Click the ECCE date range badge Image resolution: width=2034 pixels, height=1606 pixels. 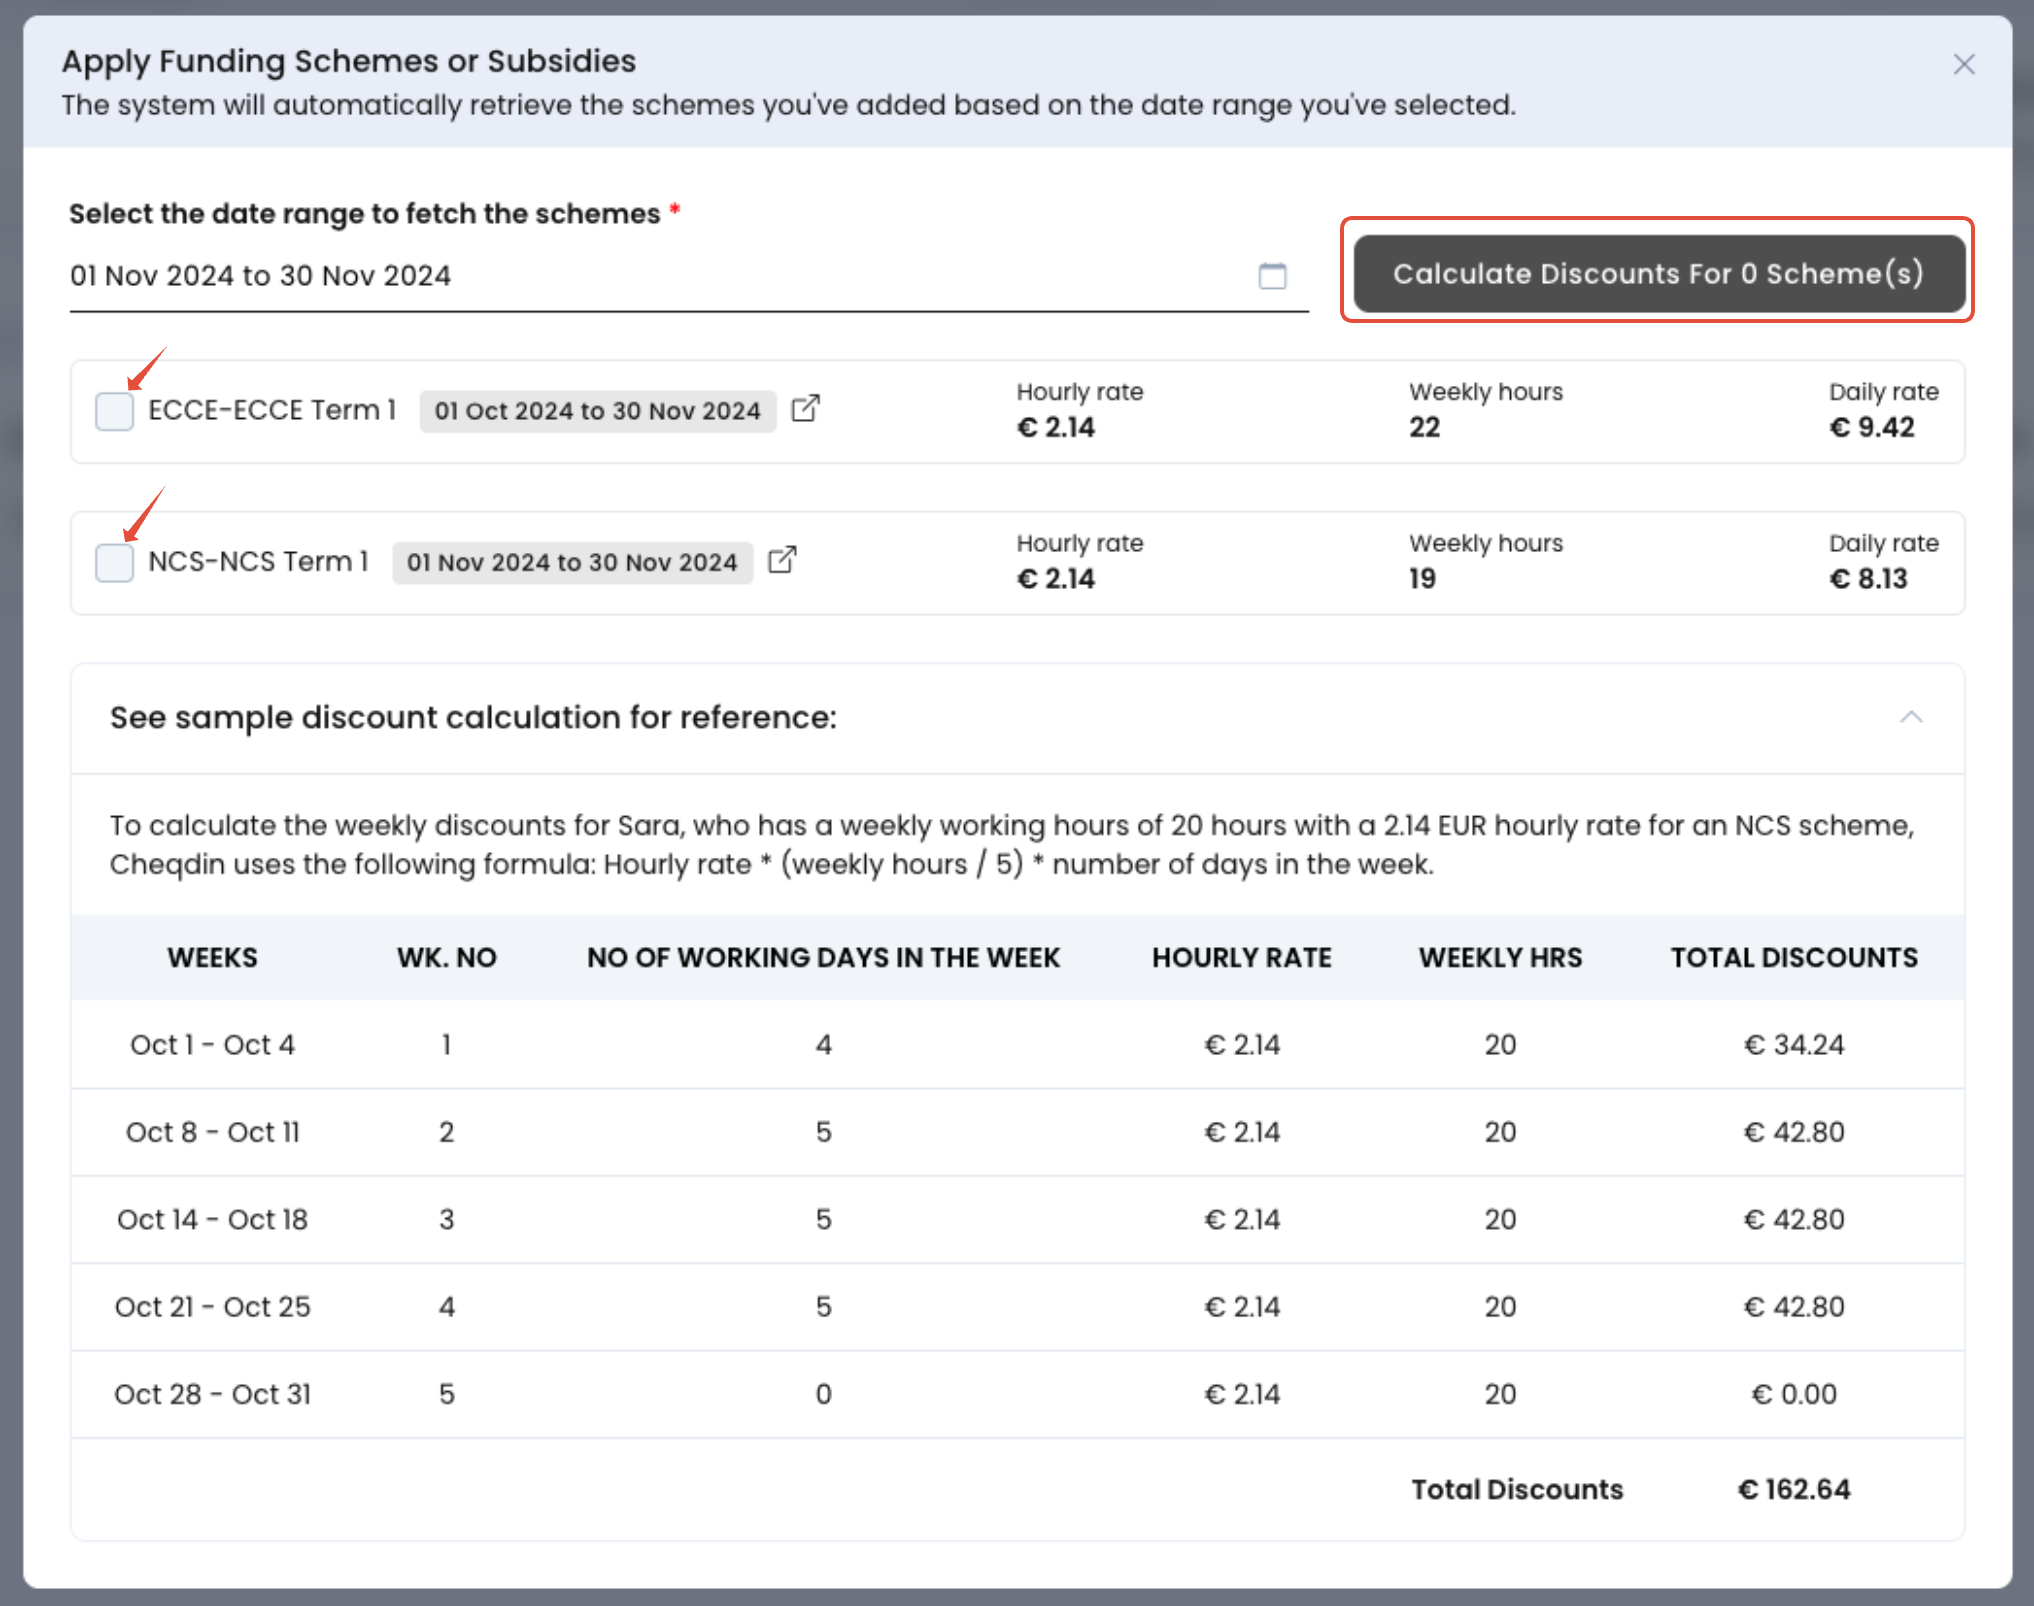pyautogui.click(x=597, y=411)
